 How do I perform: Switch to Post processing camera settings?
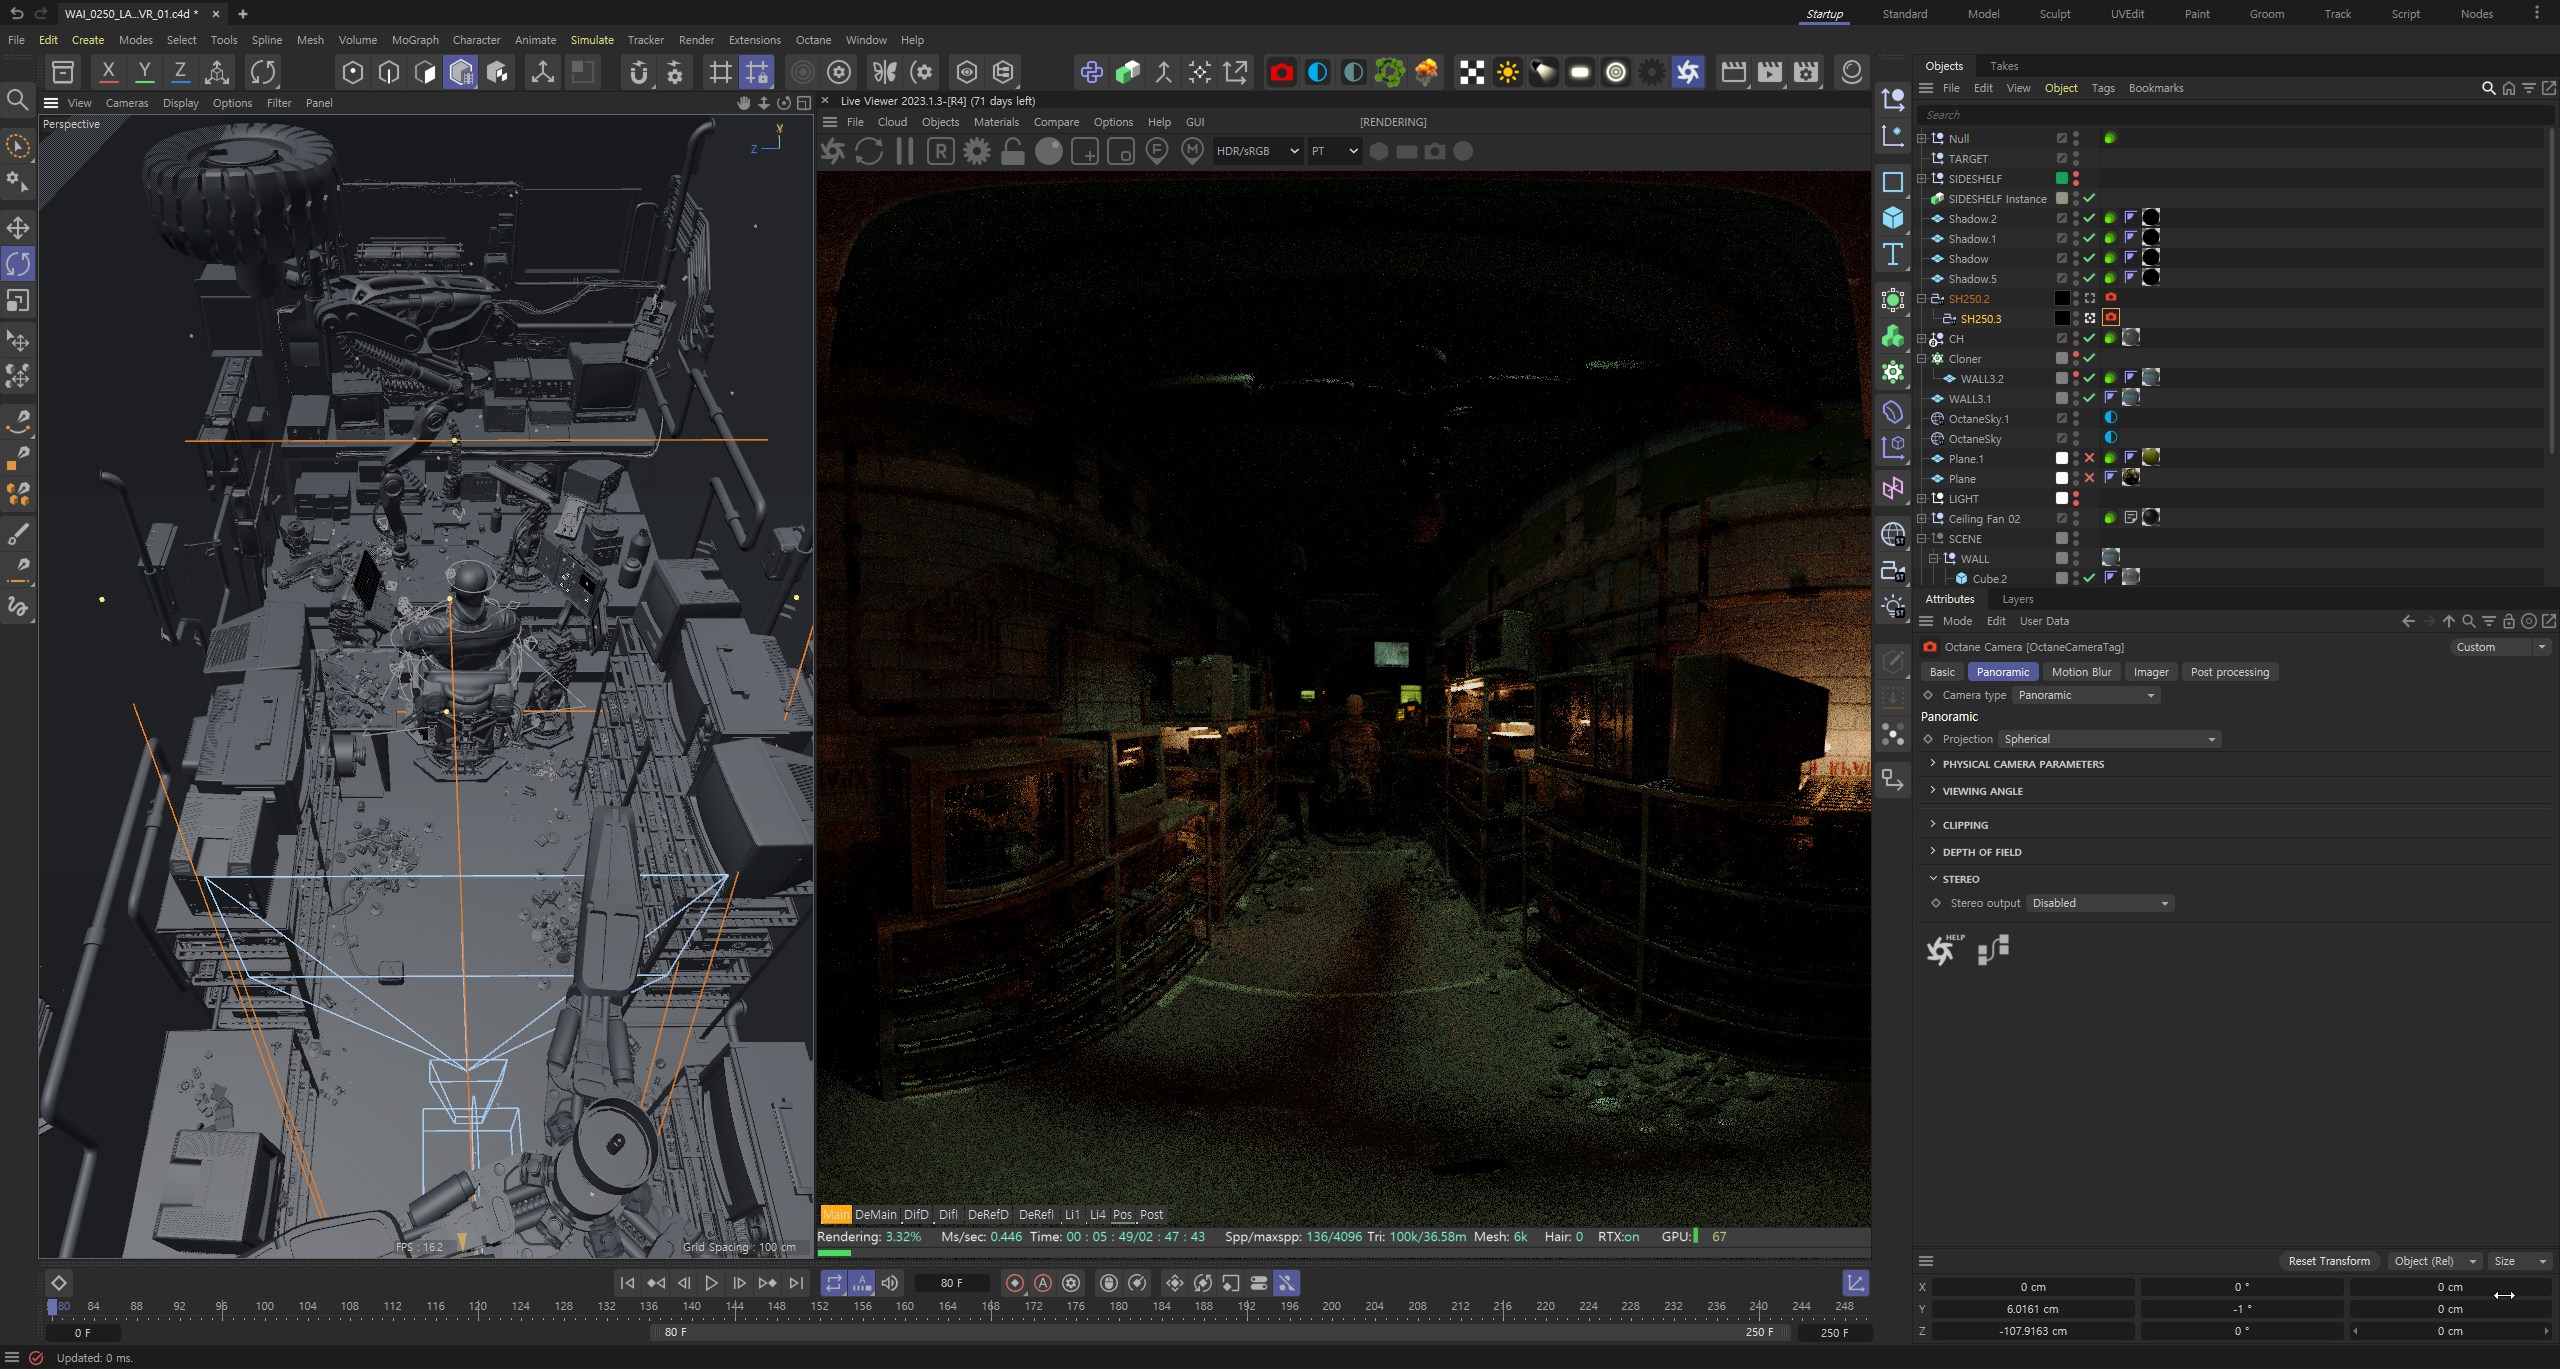pyautogui.click(x=2229, y=671)
